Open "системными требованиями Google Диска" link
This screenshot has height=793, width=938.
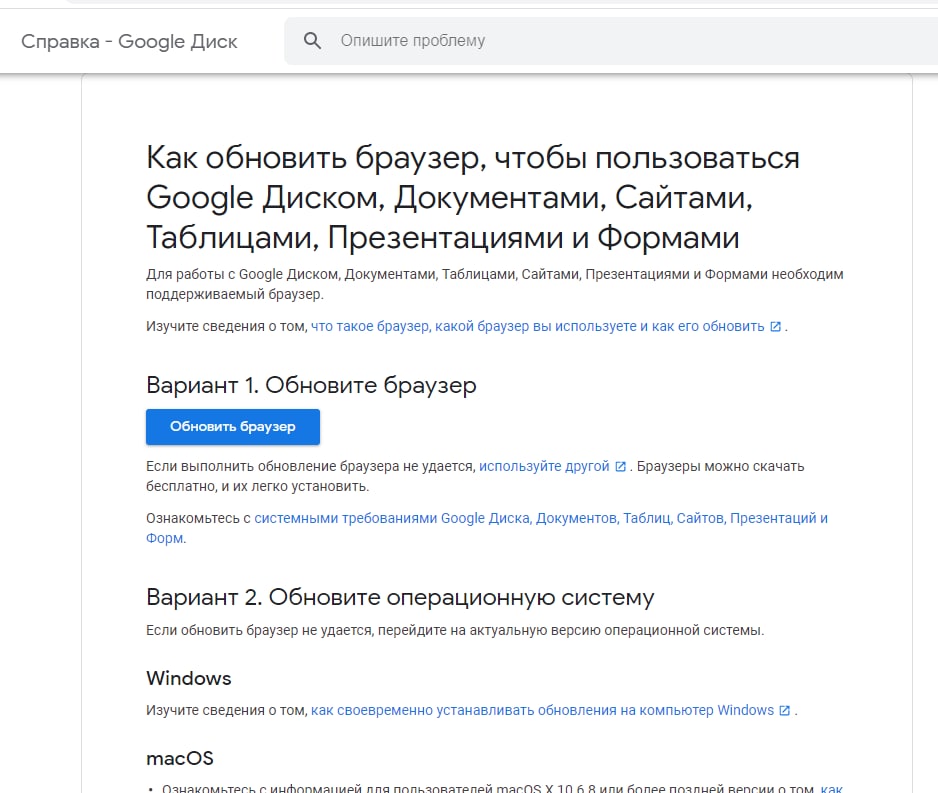487,527
